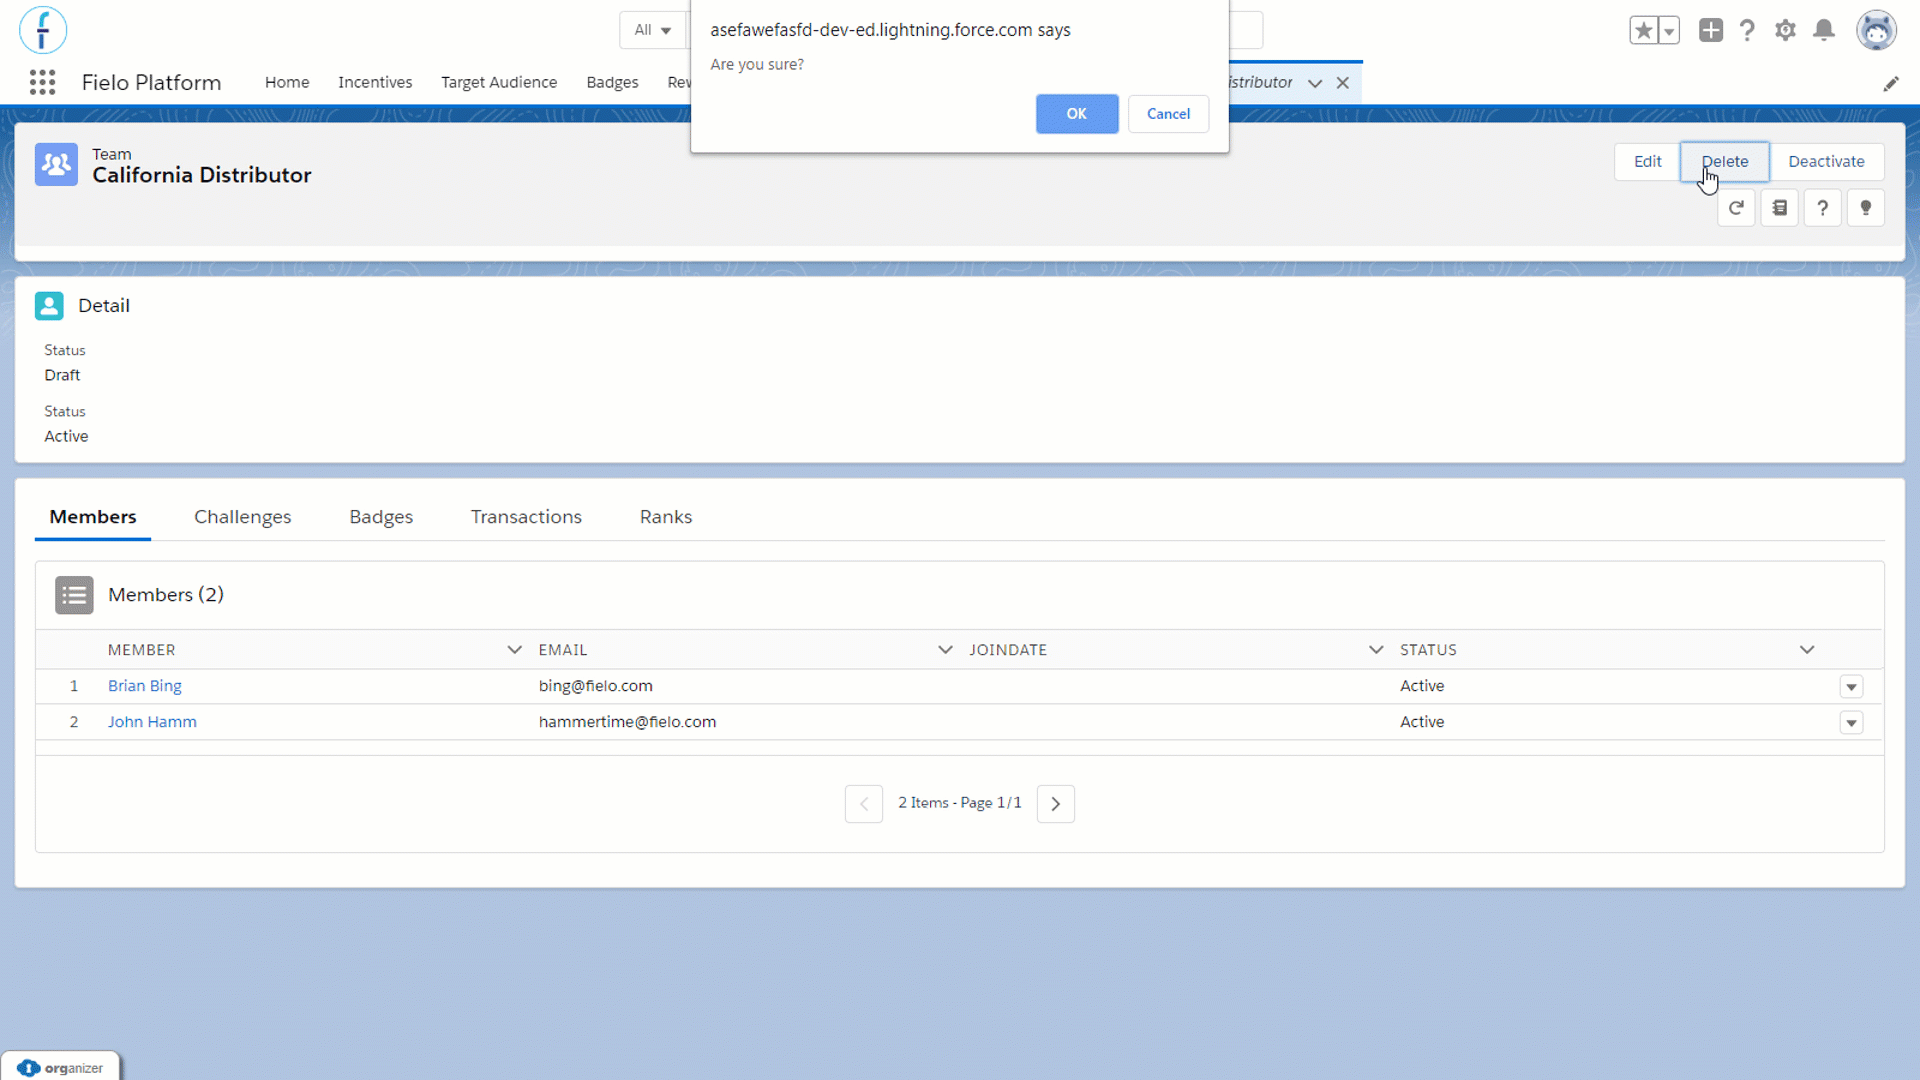The width and height of the screenshot is (1920, 1080).
Task: Open STATUS column sort menu
Action: (x=1807, y=650)
